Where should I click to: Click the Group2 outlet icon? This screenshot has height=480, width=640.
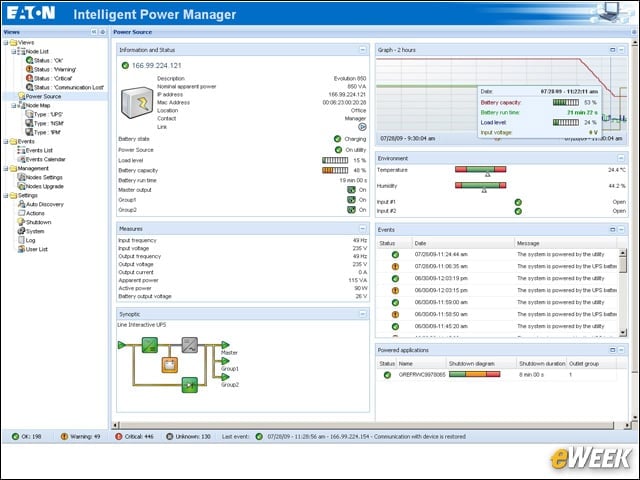(x=351, y=209)
